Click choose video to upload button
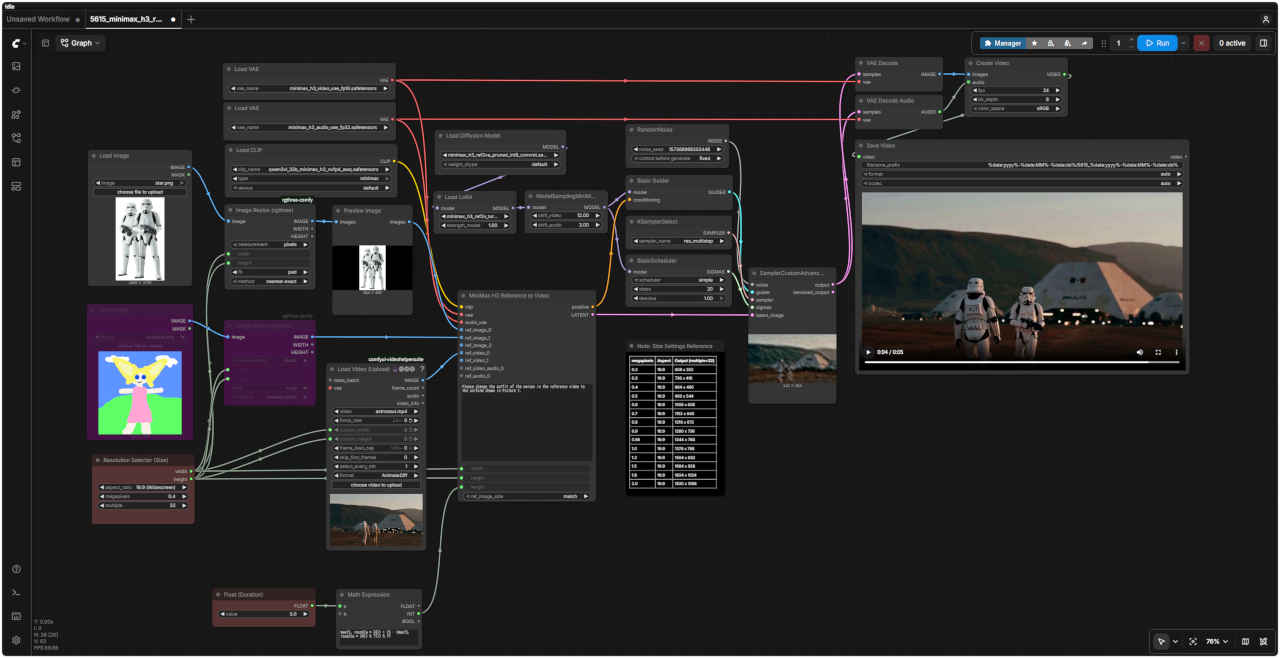 coord(376,484)
